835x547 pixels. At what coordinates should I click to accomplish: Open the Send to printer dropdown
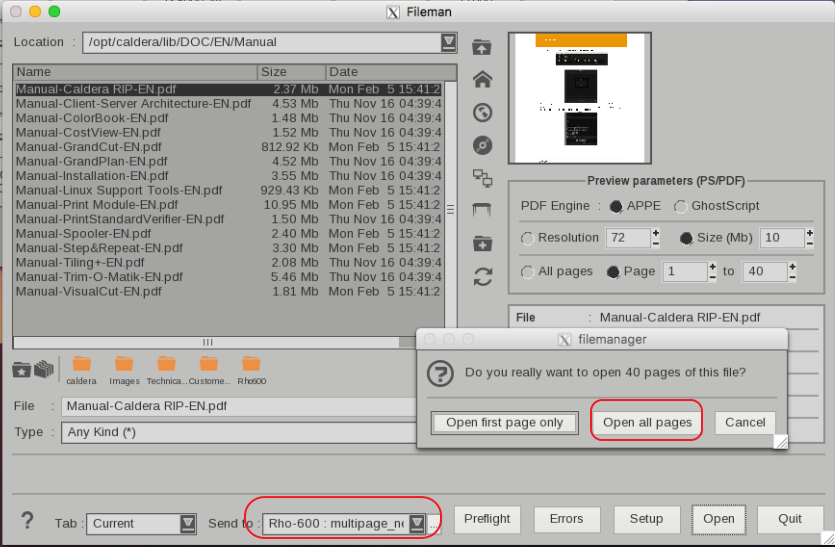[417, 524]
